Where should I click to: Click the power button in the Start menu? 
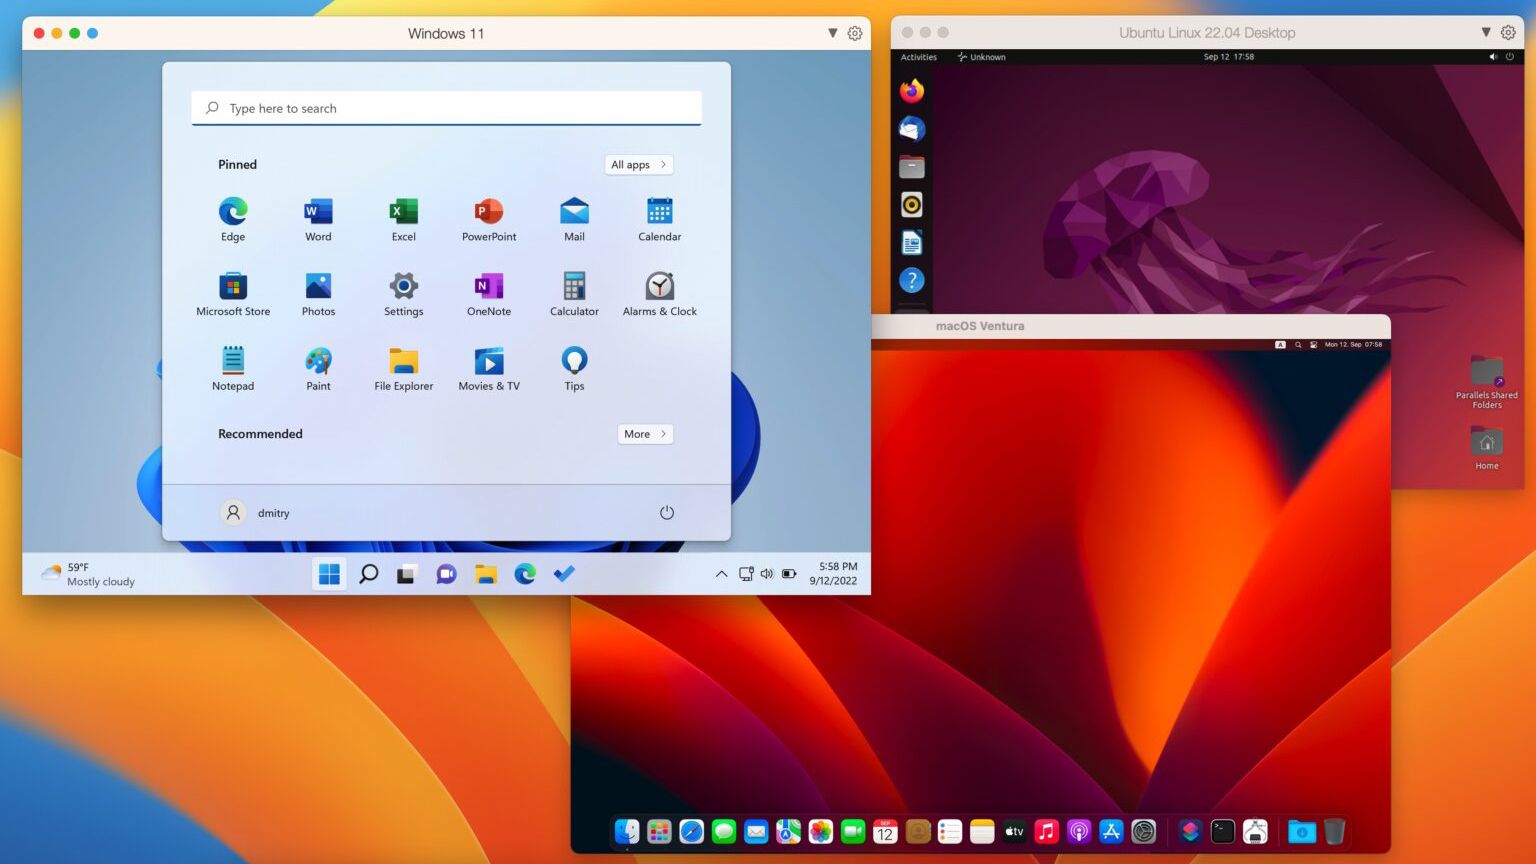tap(667, 512)
